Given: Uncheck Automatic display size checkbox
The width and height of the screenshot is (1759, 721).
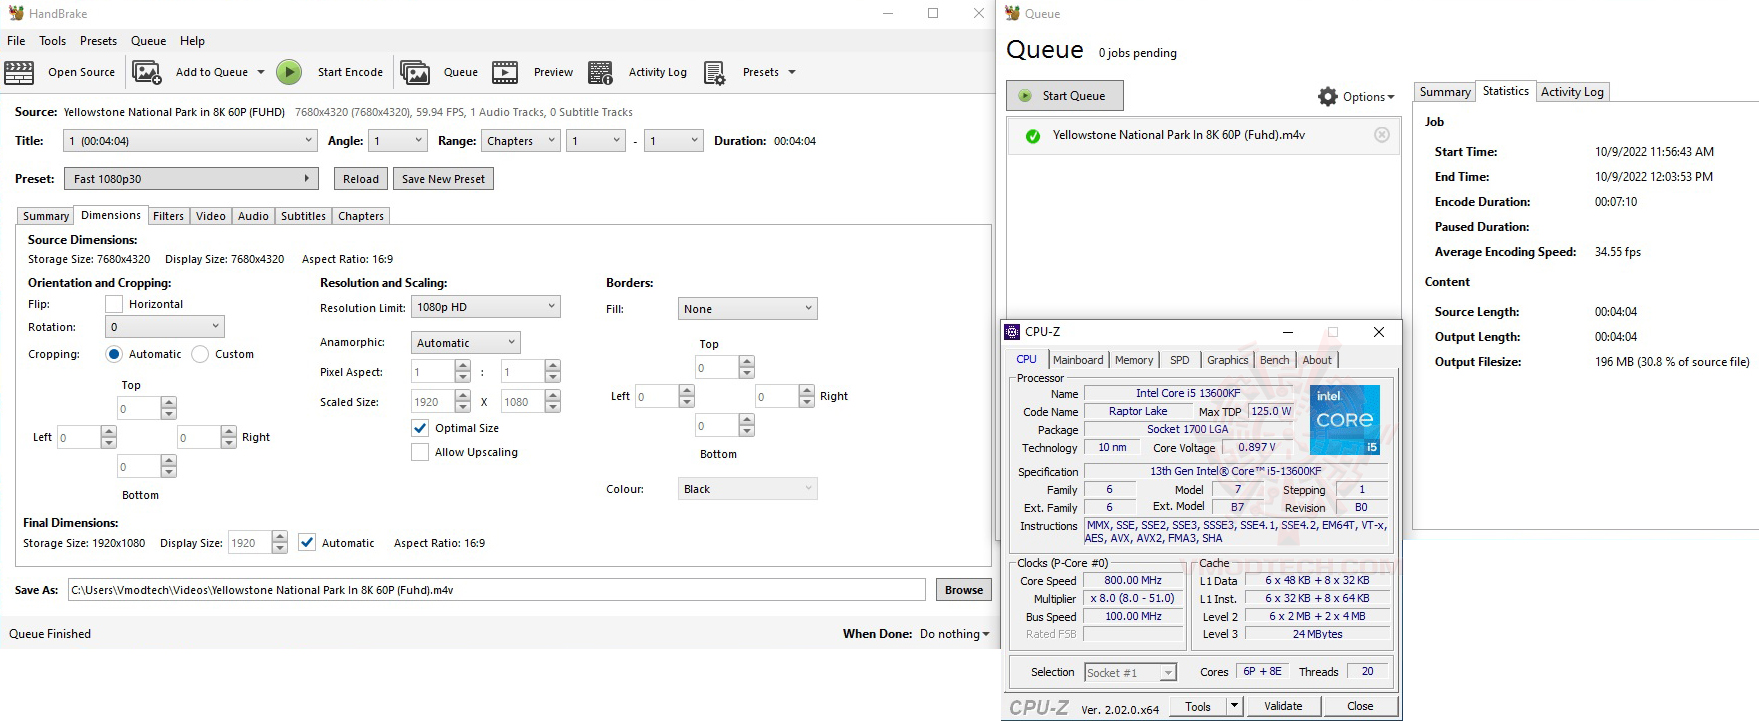Looking at the screenshot, I should pos(307,543).
